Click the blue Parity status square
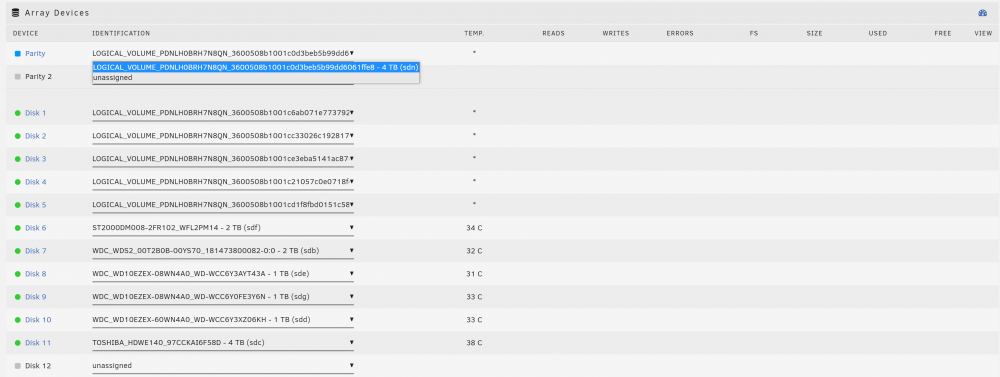The width and height of the screenshot is (1000, 377). 18,54
